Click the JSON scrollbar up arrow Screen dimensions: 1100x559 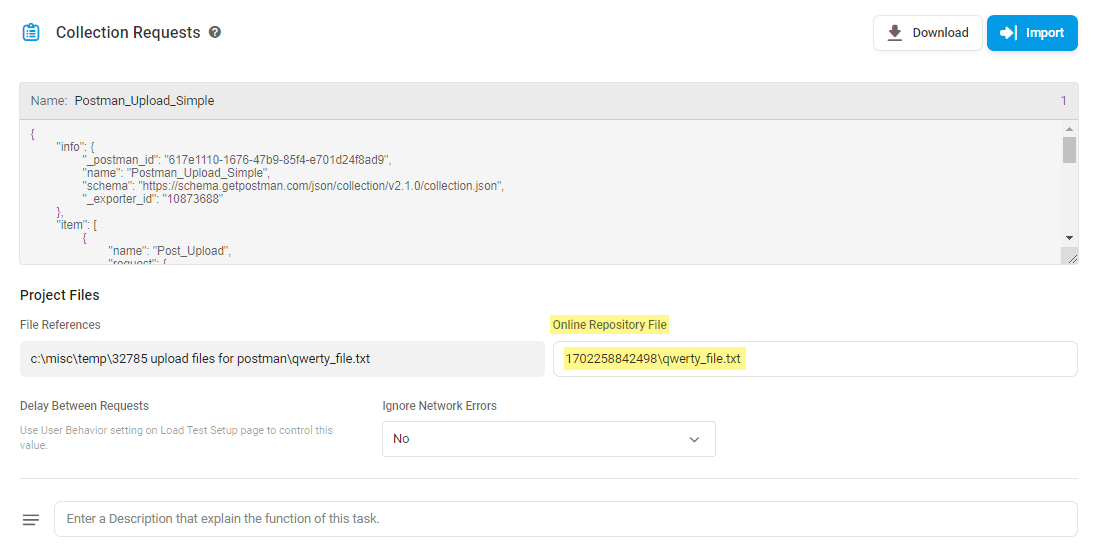(1069, 129)
